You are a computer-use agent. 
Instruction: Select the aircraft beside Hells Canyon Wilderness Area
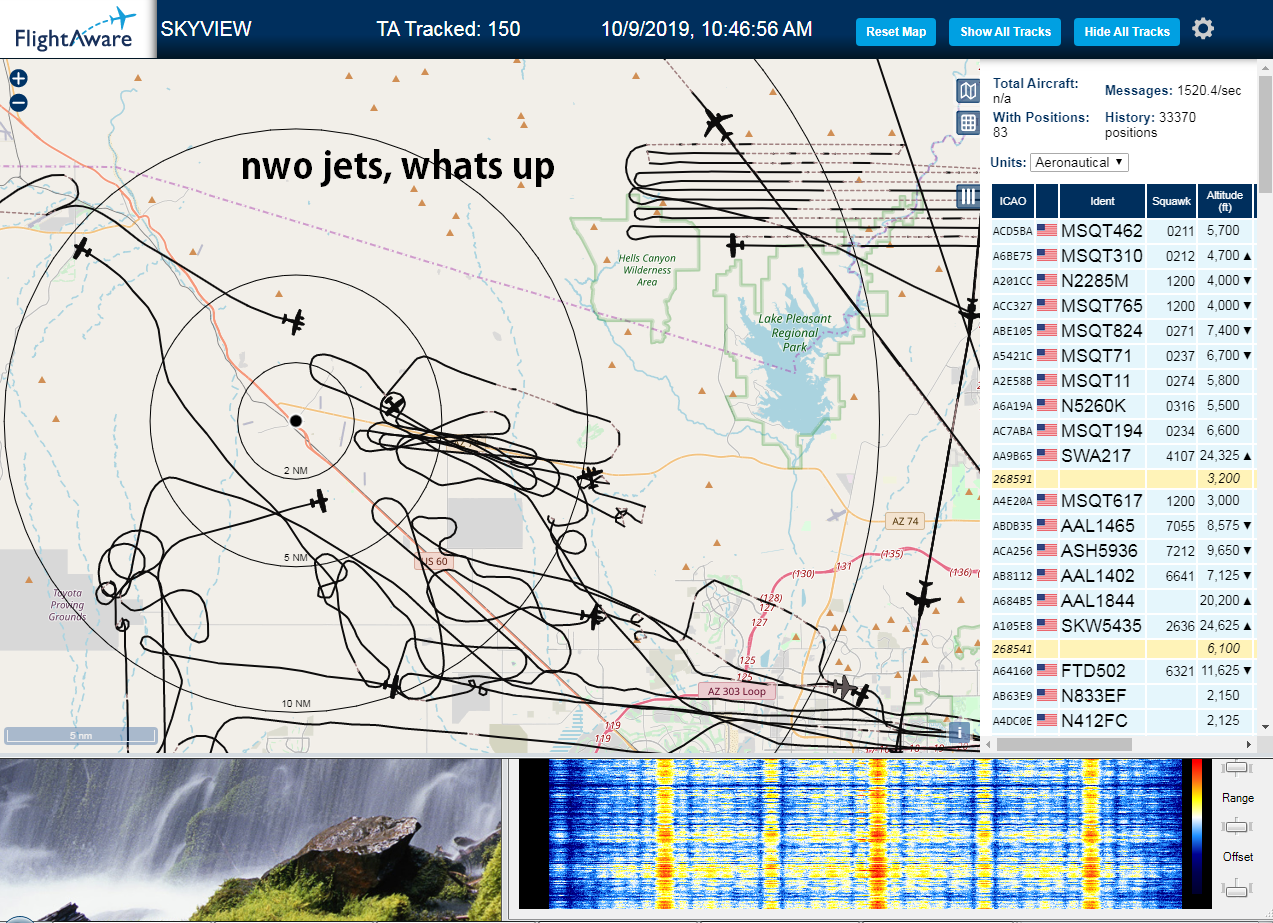(x=735, y=244)
